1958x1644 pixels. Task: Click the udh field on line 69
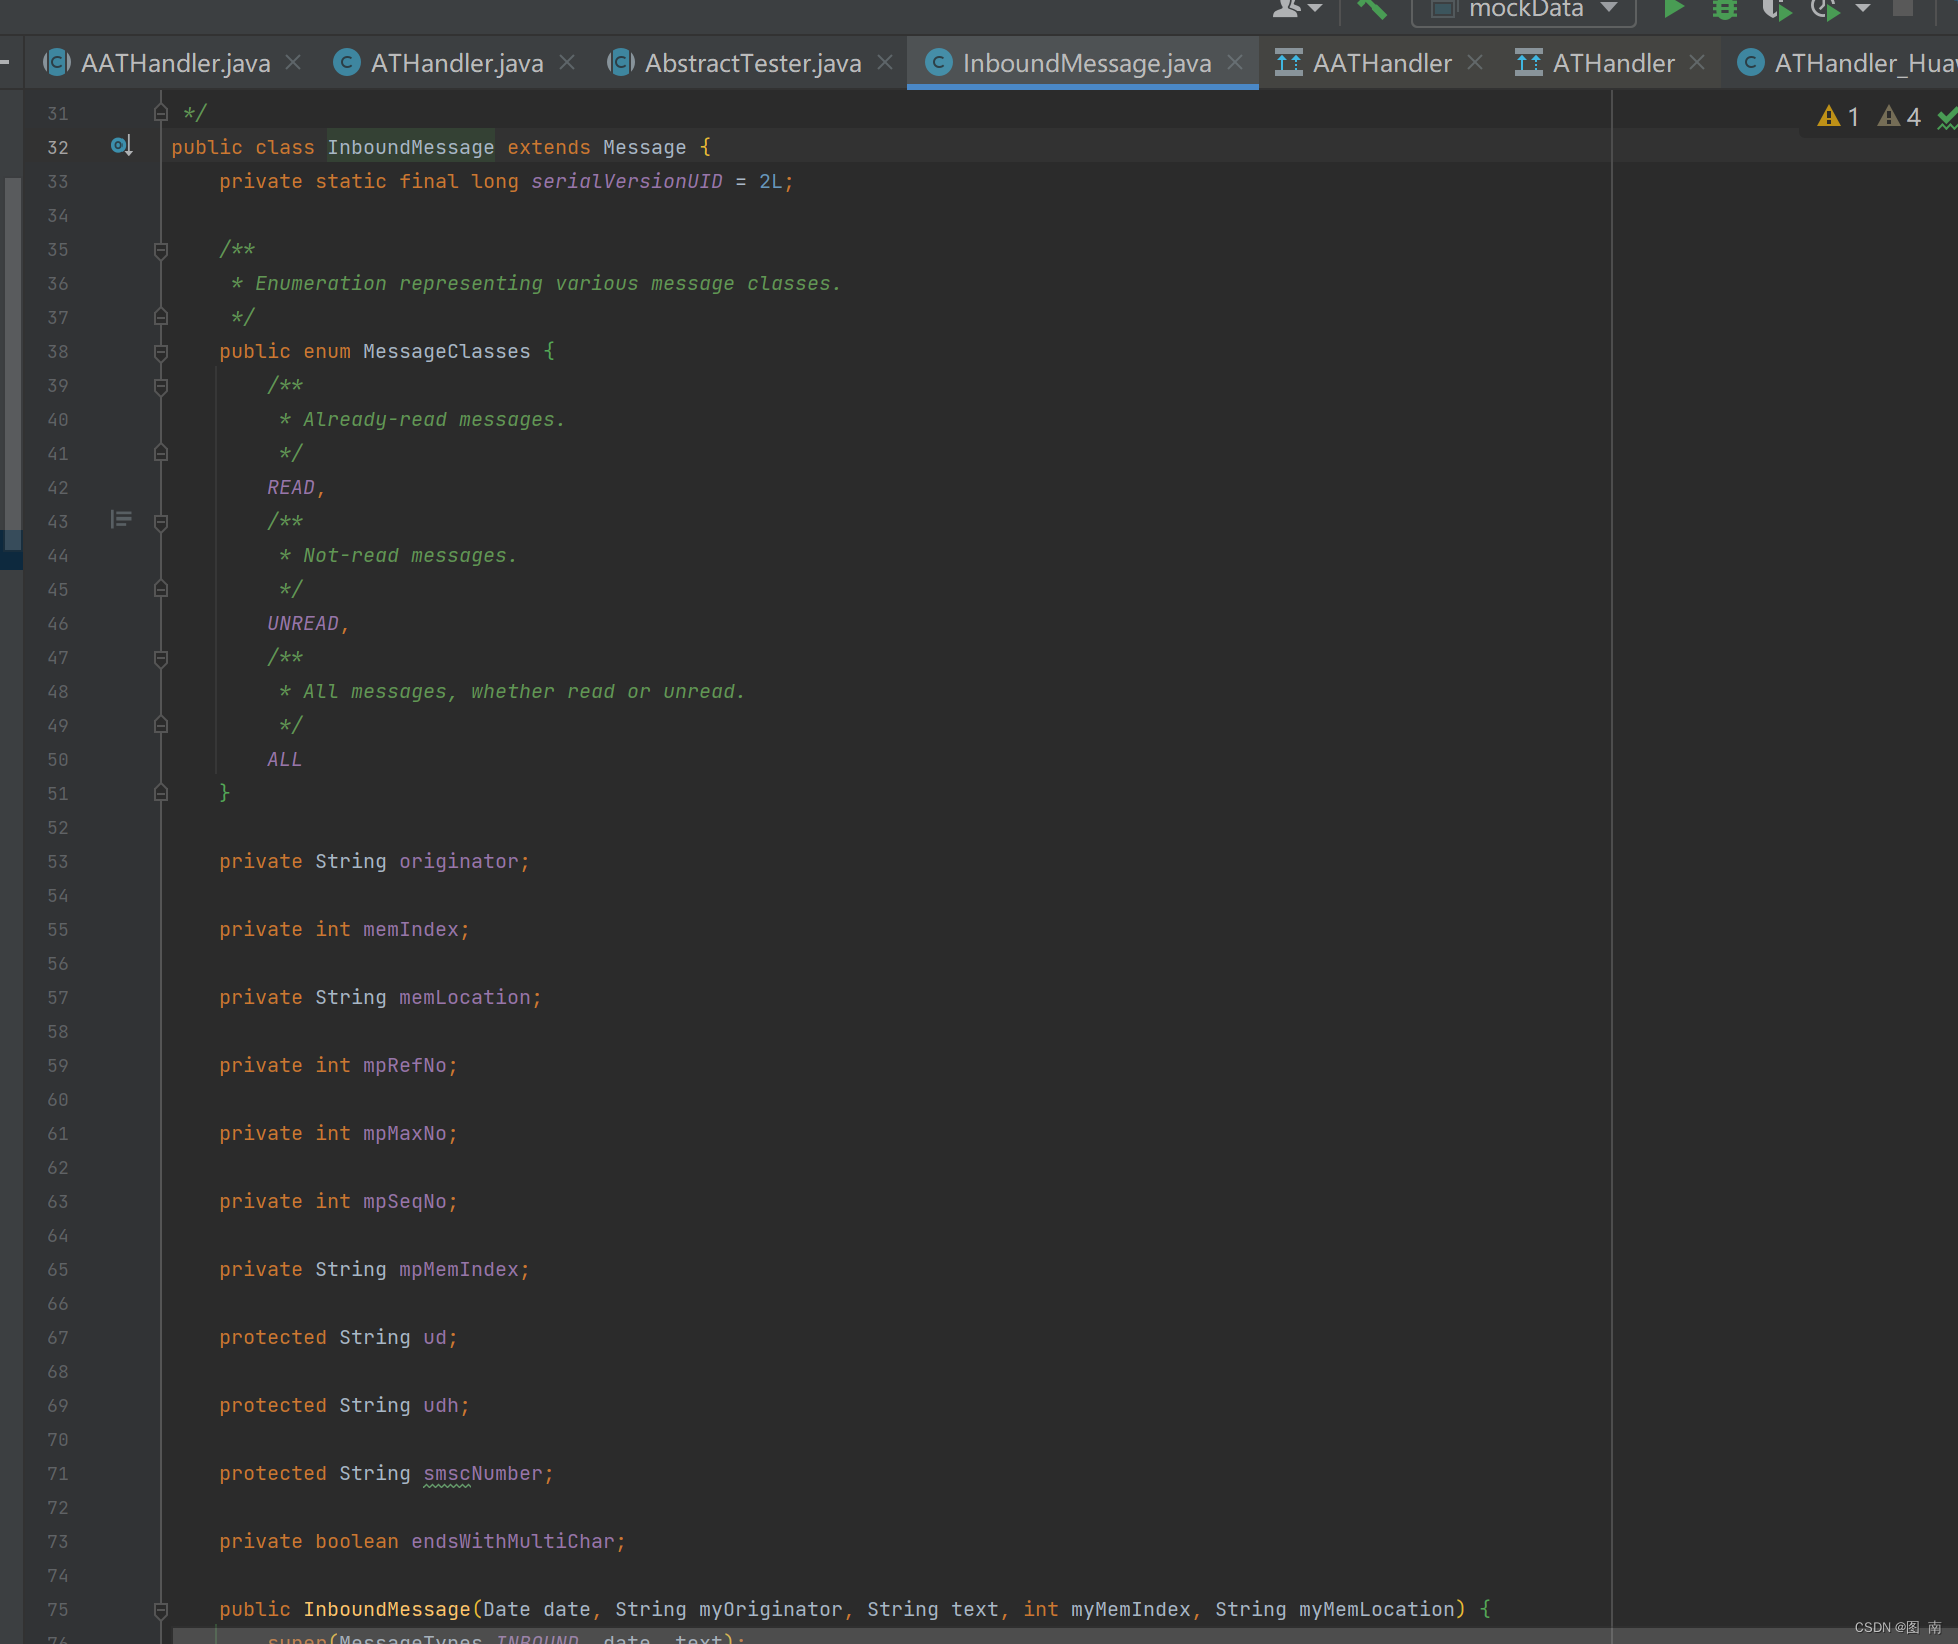[x=441, y=1405]
